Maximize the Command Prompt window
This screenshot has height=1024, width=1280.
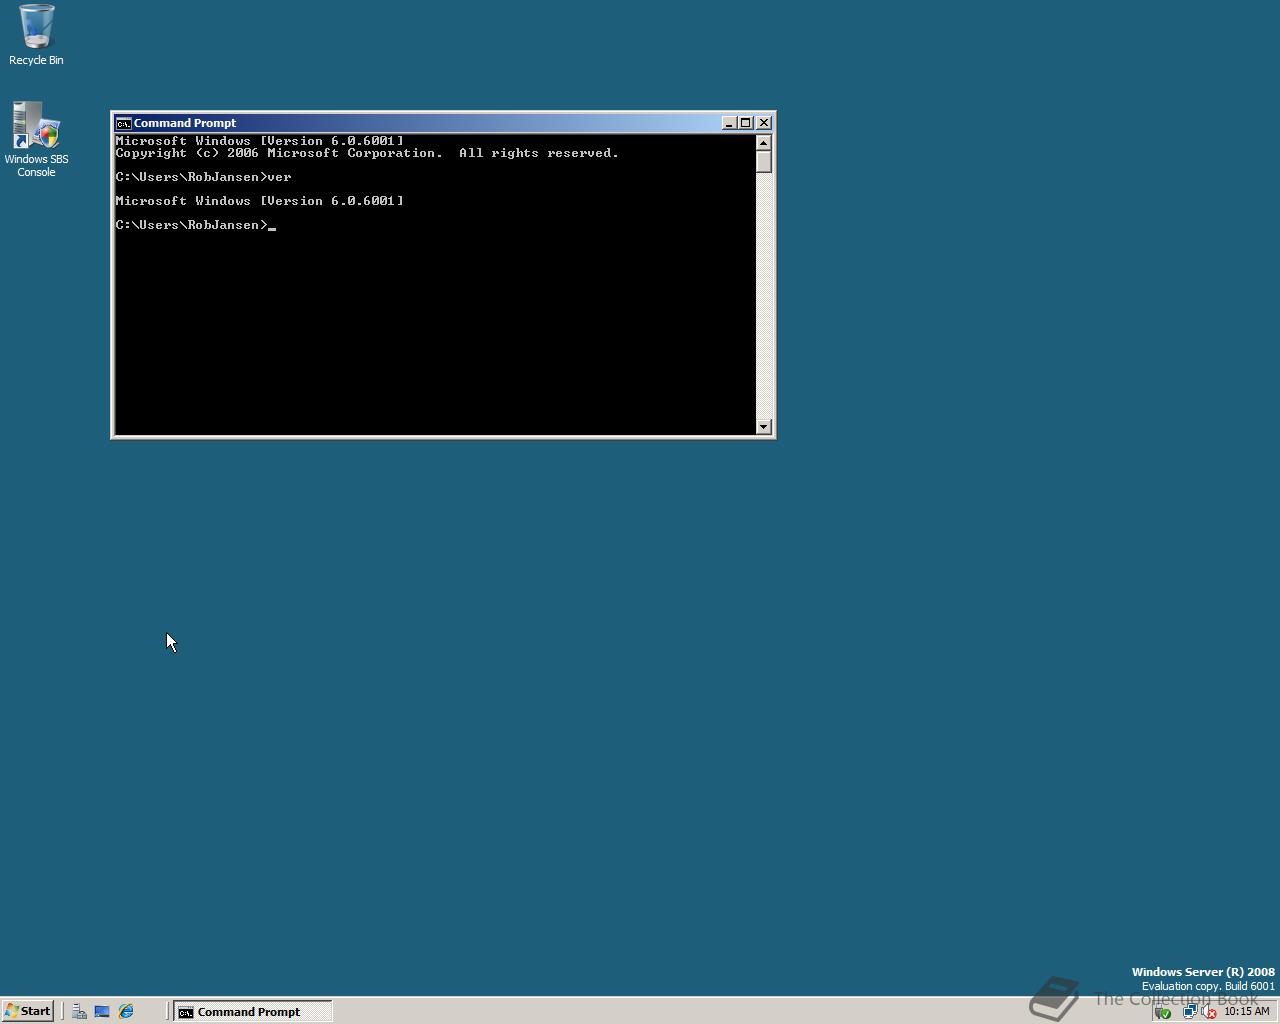[x=745, y=123]
